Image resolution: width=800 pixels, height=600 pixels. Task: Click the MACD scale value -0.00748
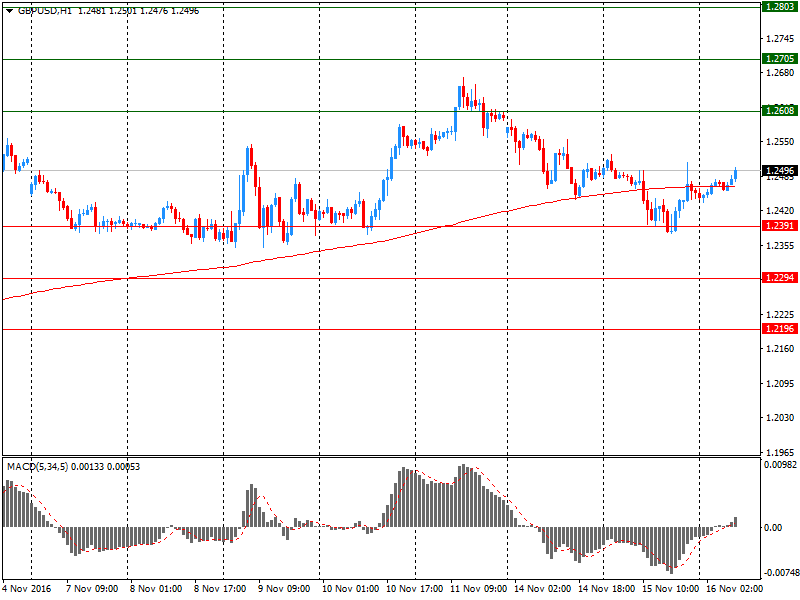tap(781, 573)
